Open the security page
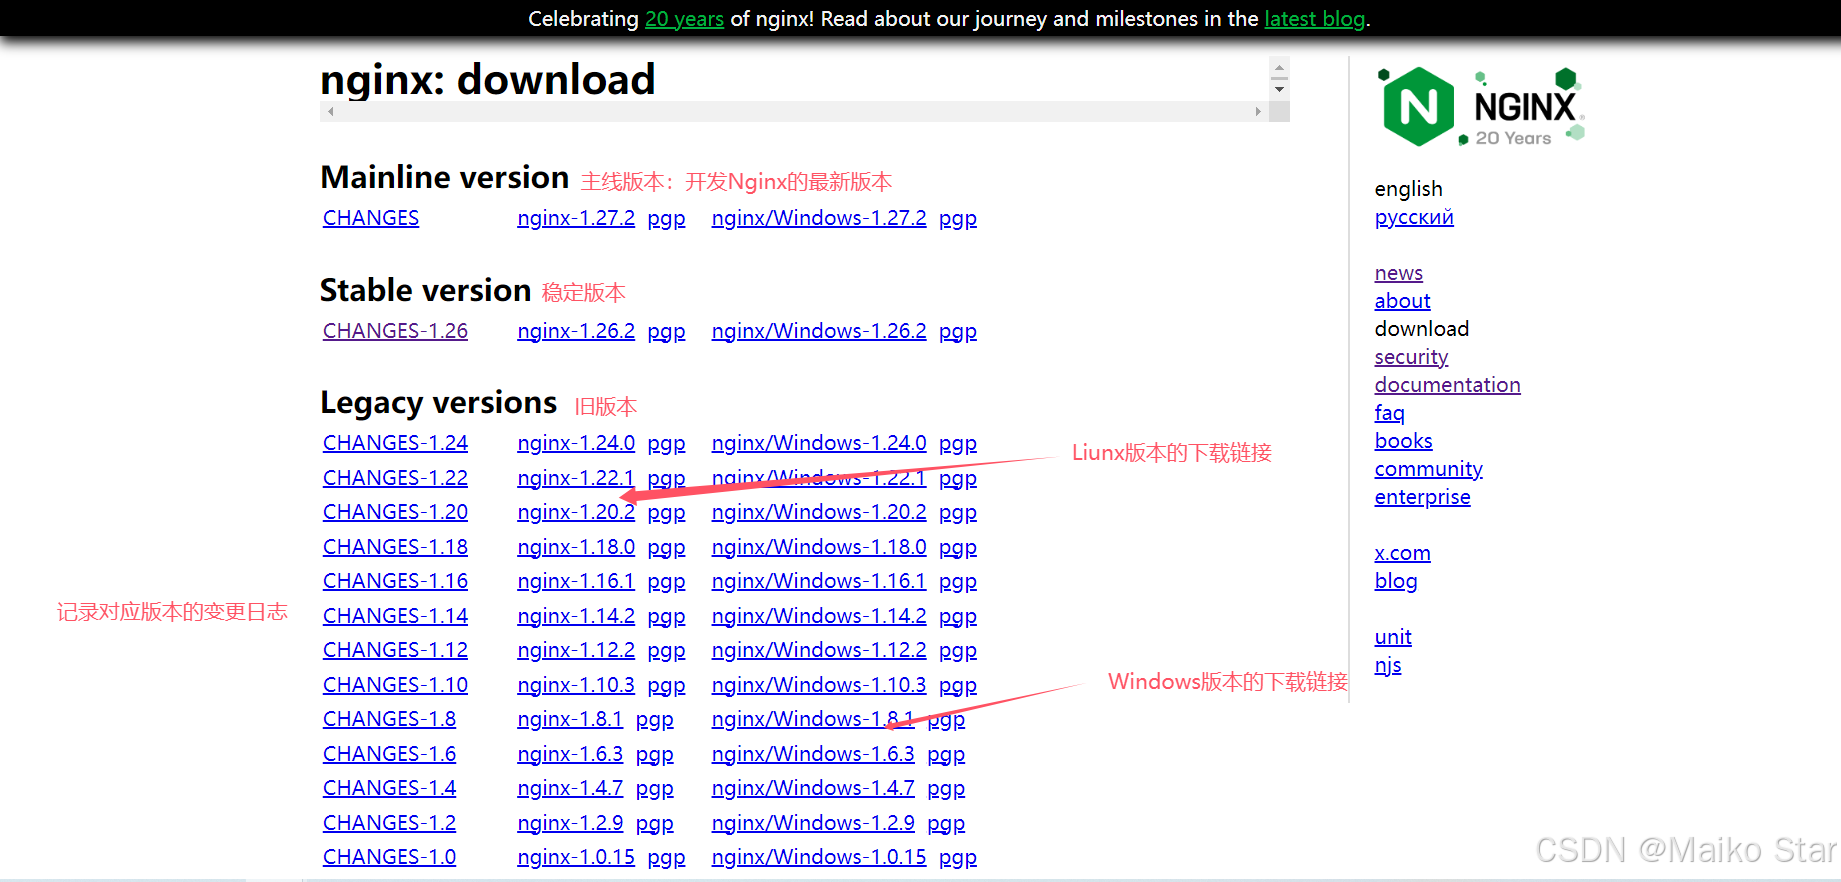This screenshot has width=1841, height=882. [x=1411, y=357]
